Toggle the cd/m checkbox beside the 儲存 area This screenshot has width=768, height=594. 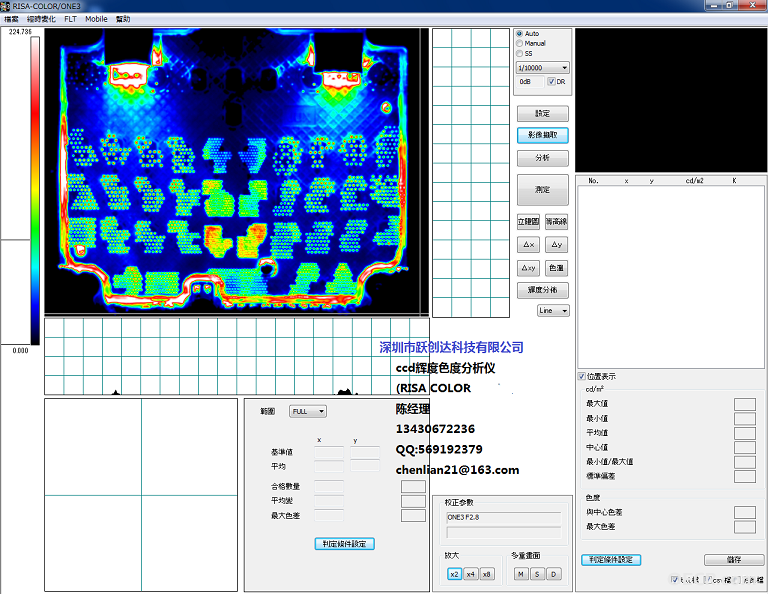point(707,580)
